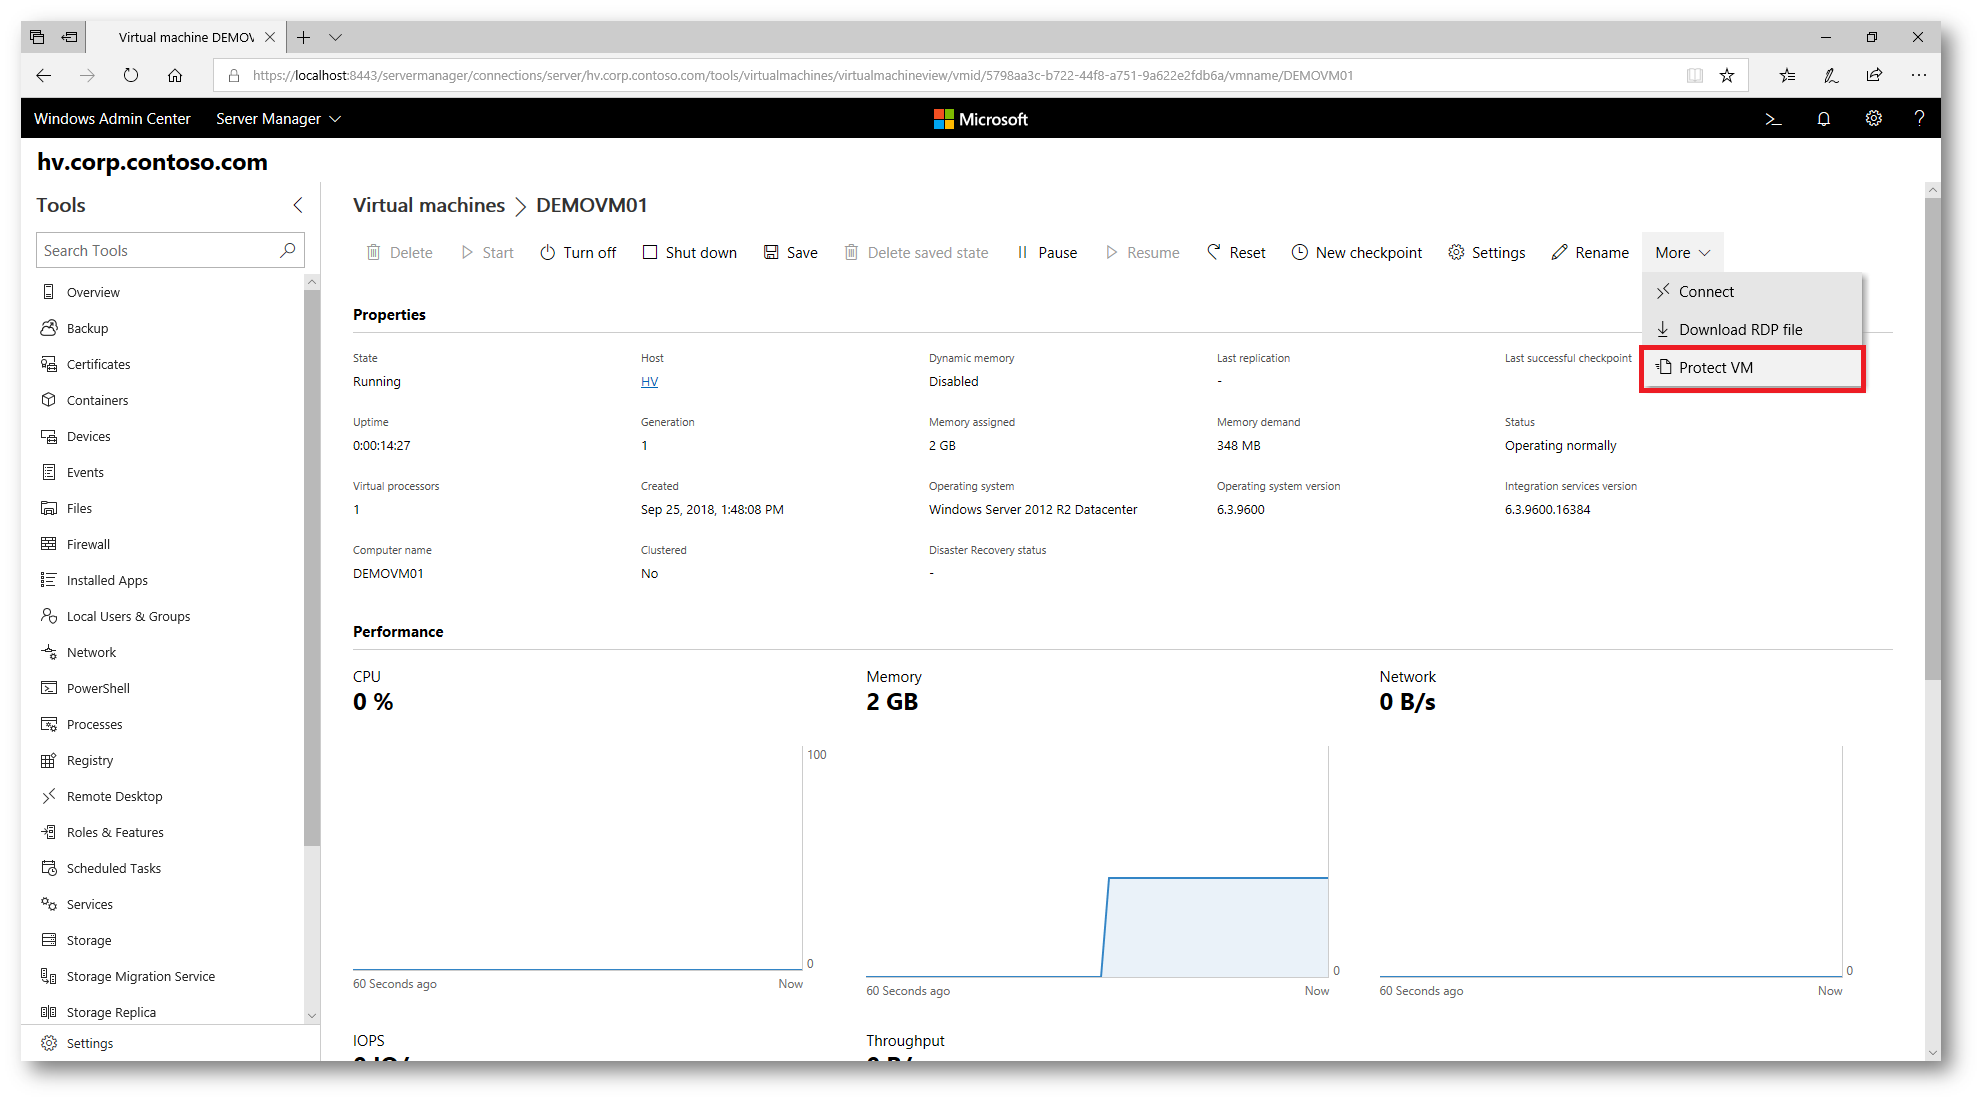Image resolution: width=1983 pixels, height=1103 pixels.
Task: Select Connect from More menu
Action: click(x=1752, y=292)
